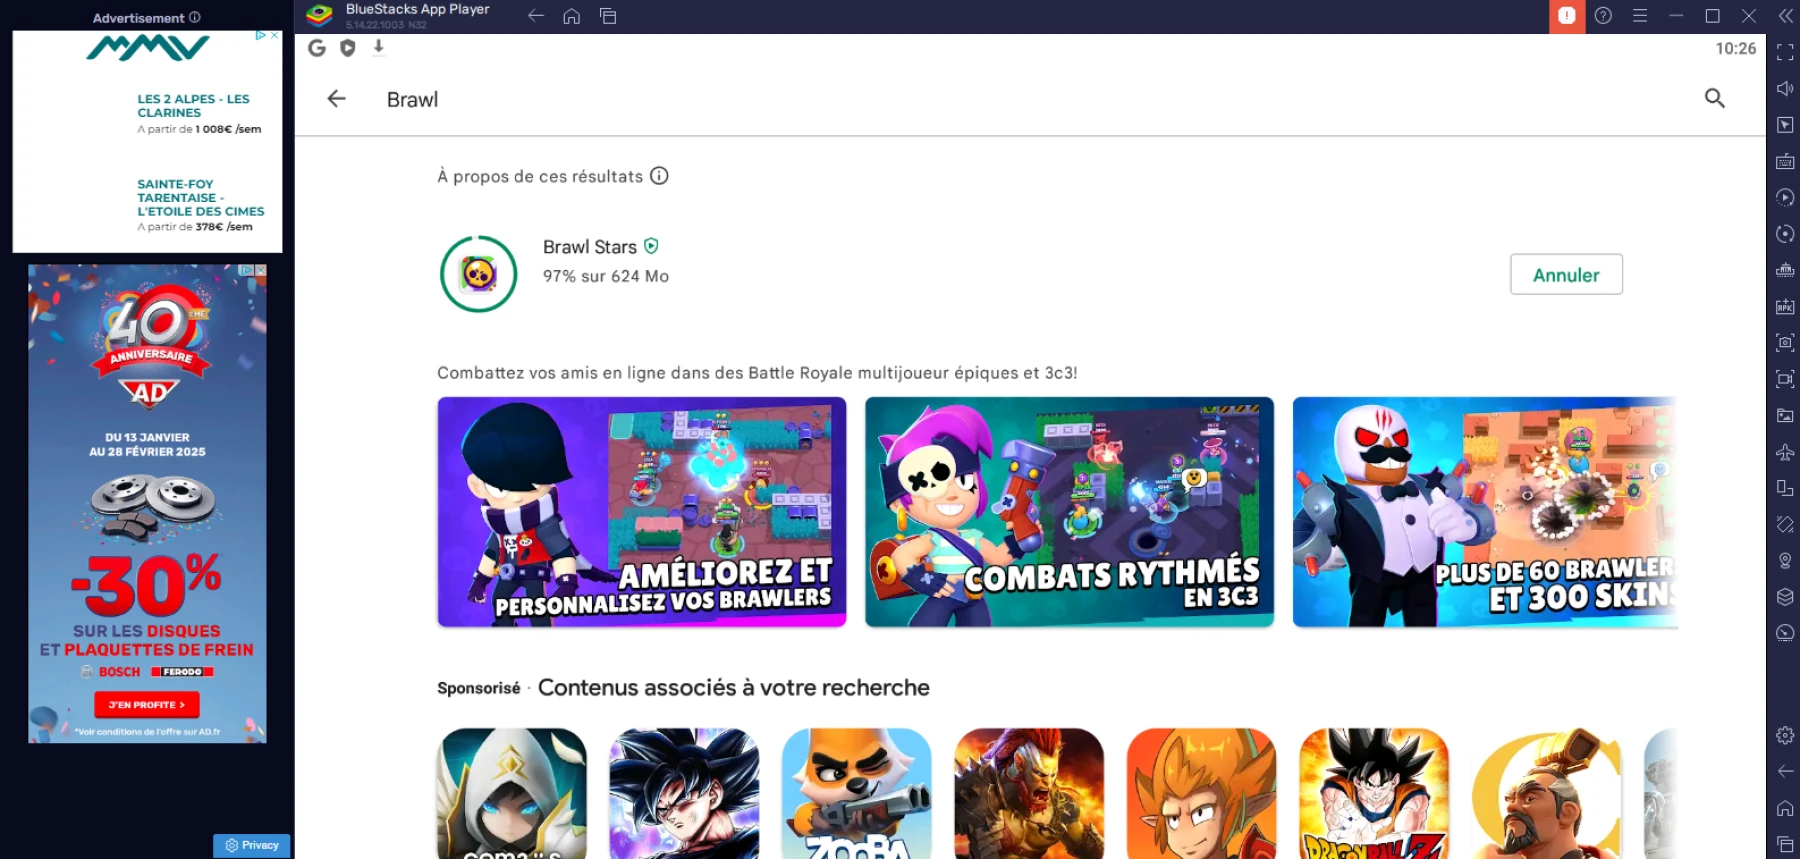
Task: Open the BlueStacks help question mark
Action: tap(1603, 16)
